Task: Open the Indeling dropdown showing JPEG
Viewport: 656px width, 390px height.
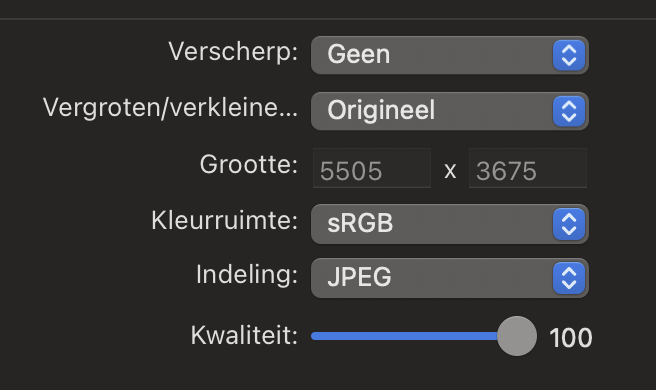Action: point(450,278)
